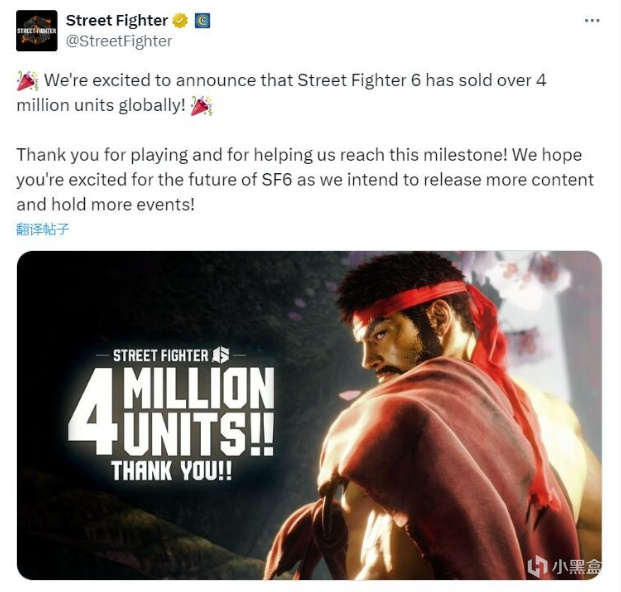Open the @StreetFighter handle link

[119, 41]
